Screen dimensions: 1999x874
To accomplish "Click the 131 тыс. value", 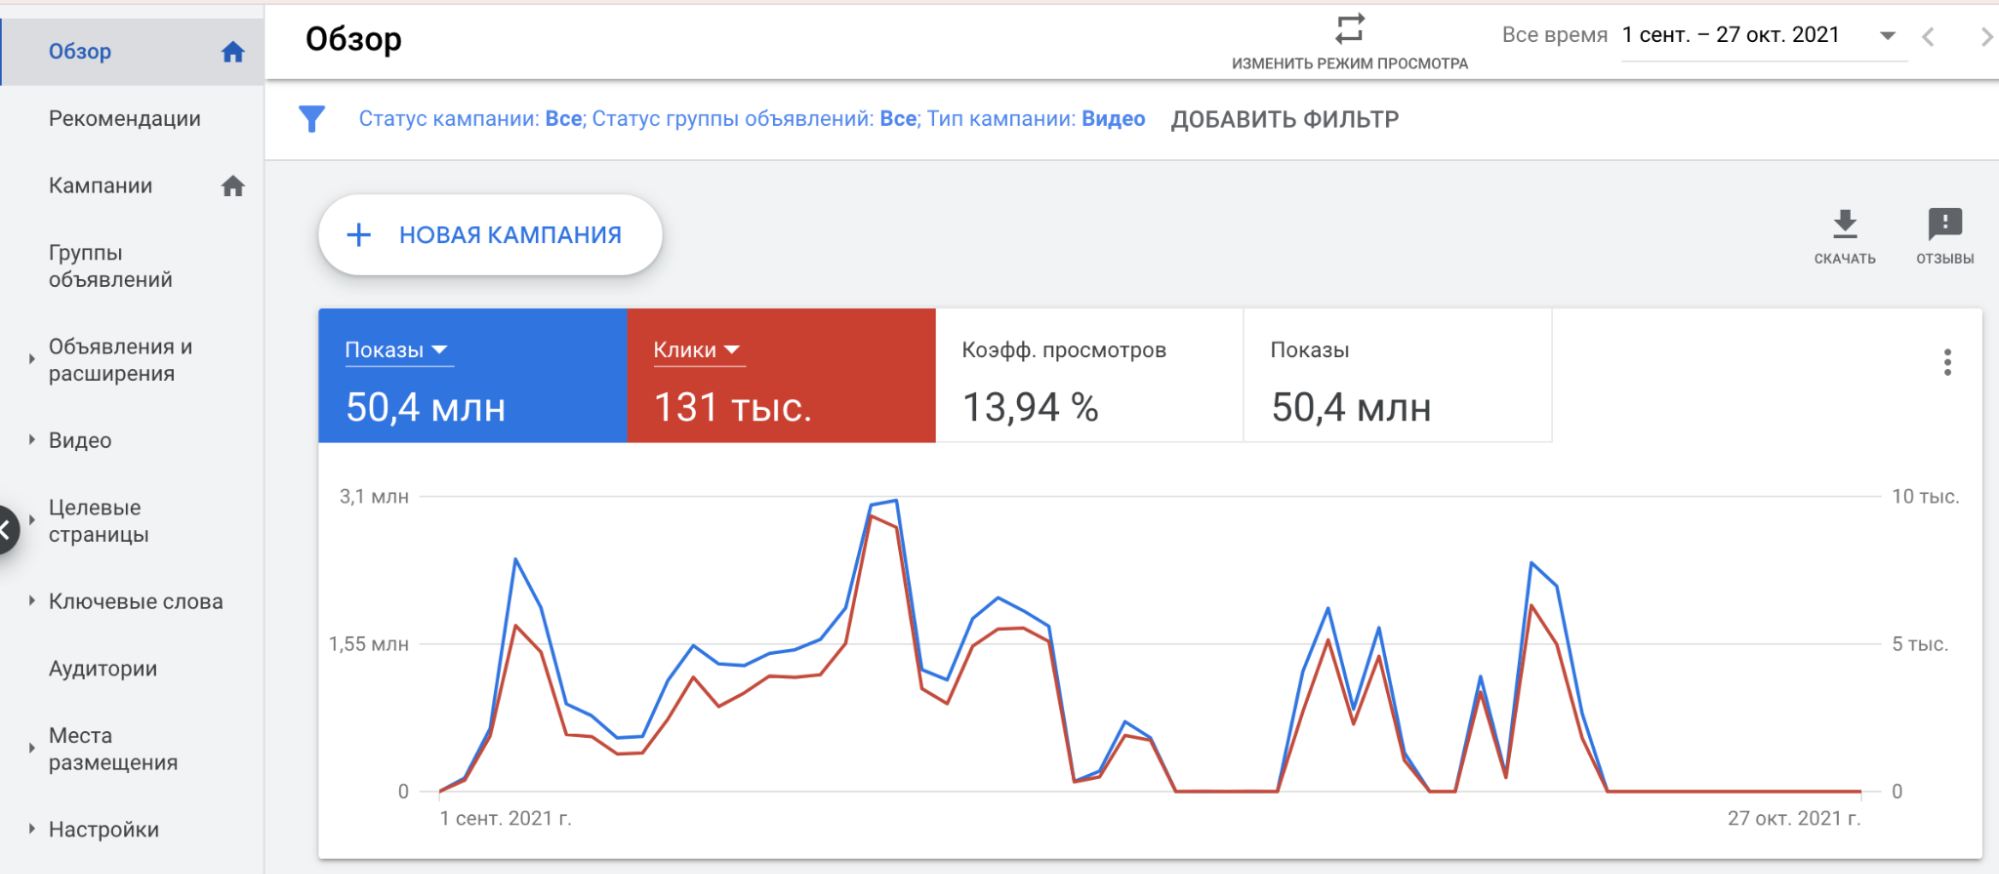I will (x=733, y=407).
